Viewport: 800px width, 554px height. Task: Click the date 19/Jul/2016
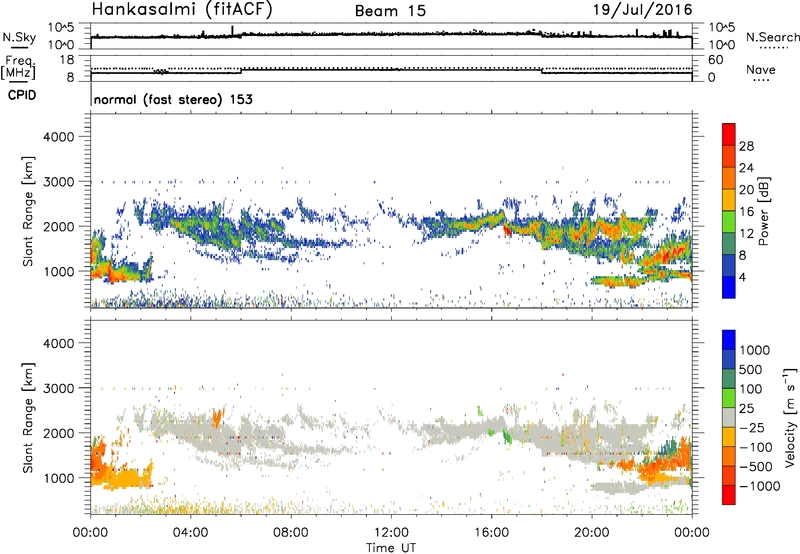pos(642,10)
